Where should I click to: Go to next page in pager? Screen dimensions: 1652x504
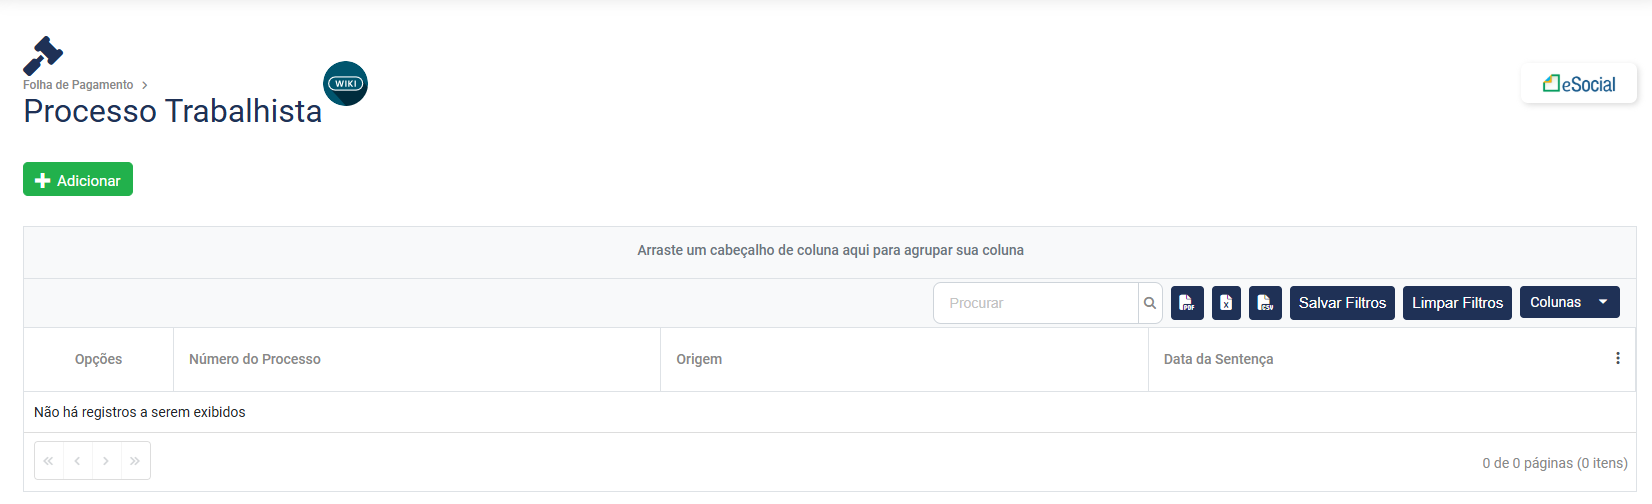pyautogui.click(x=106, y=461)
